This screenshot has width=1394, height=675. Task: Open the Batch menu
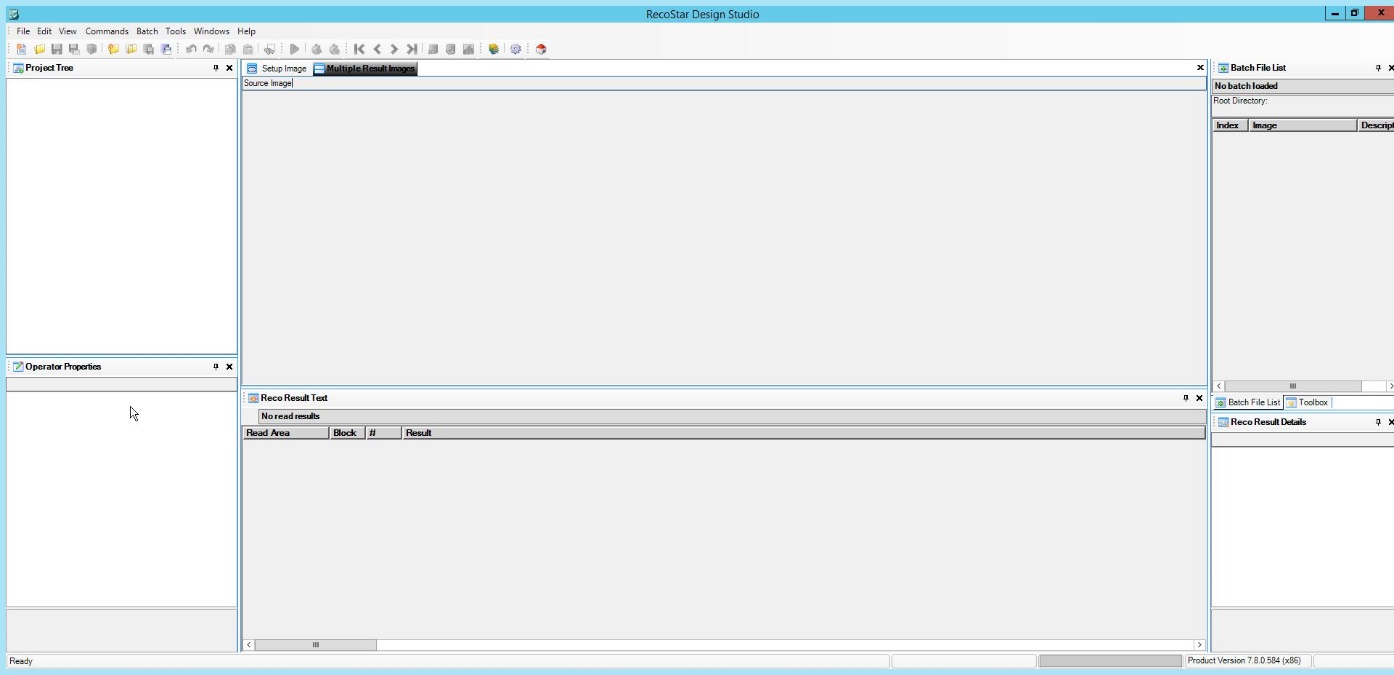coord(147,31)
